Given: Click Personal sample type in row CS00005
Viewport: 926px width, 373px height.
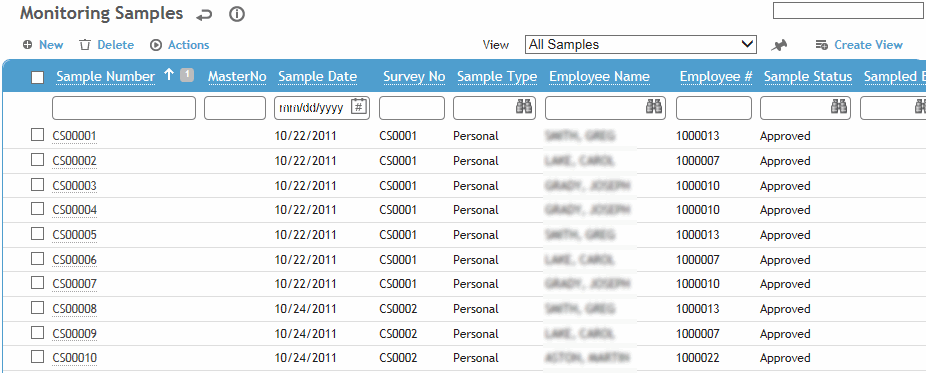Looking at the screenshot, I should pyautogui.click(x=476, y=235).
